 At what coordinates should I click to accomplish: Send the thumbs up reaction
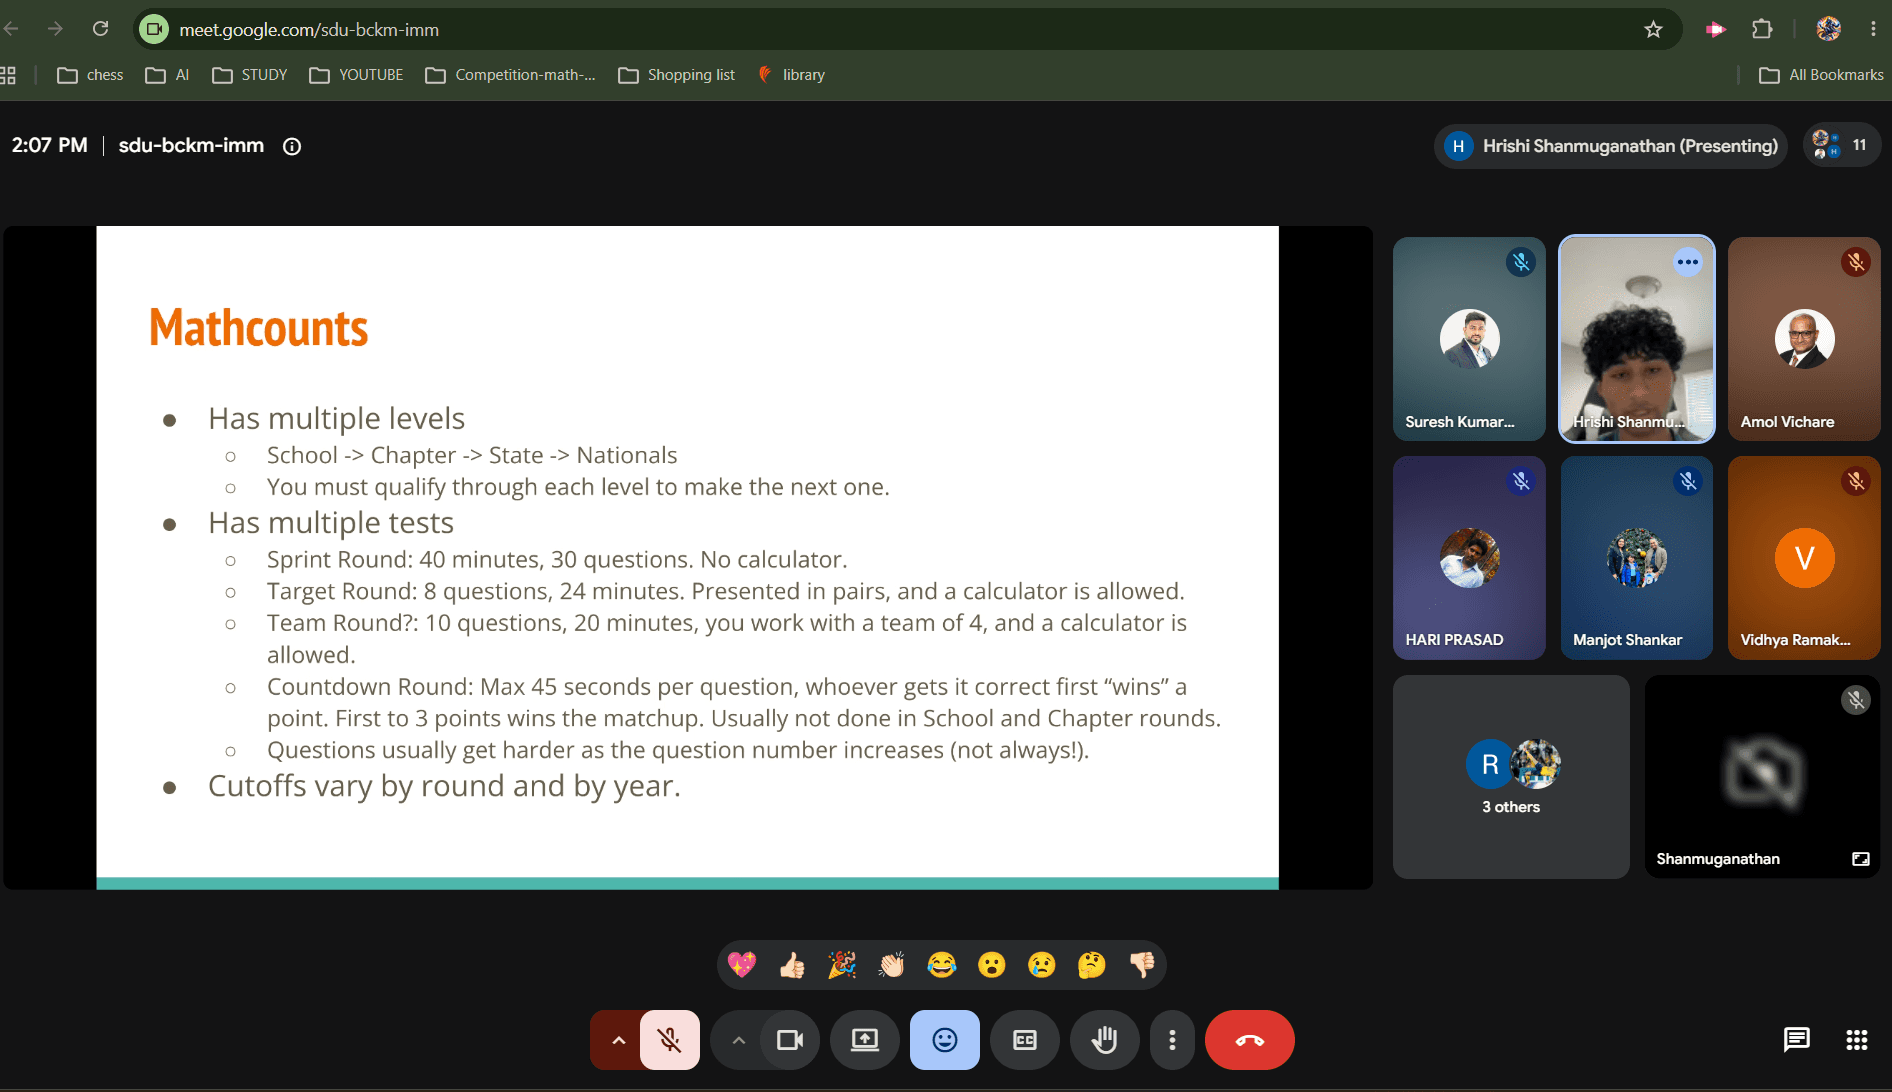tap(792, 965)
